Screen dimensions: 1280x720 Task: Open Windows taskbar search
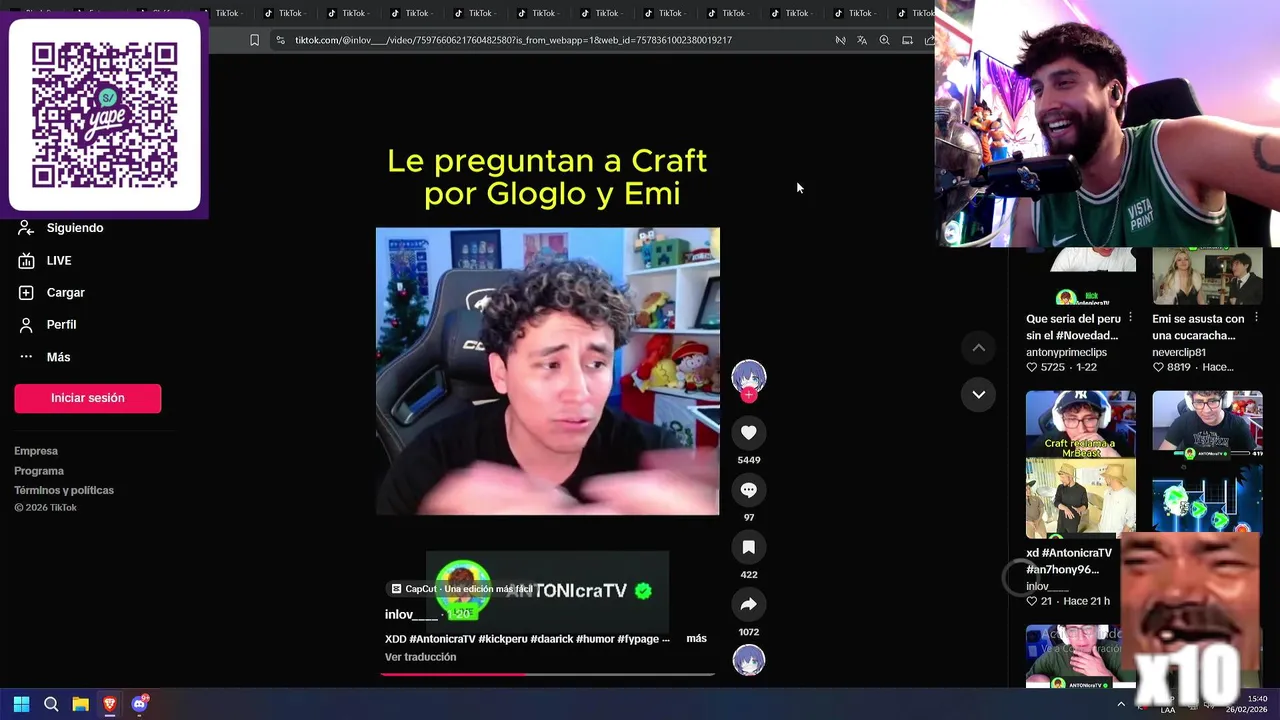51,704
